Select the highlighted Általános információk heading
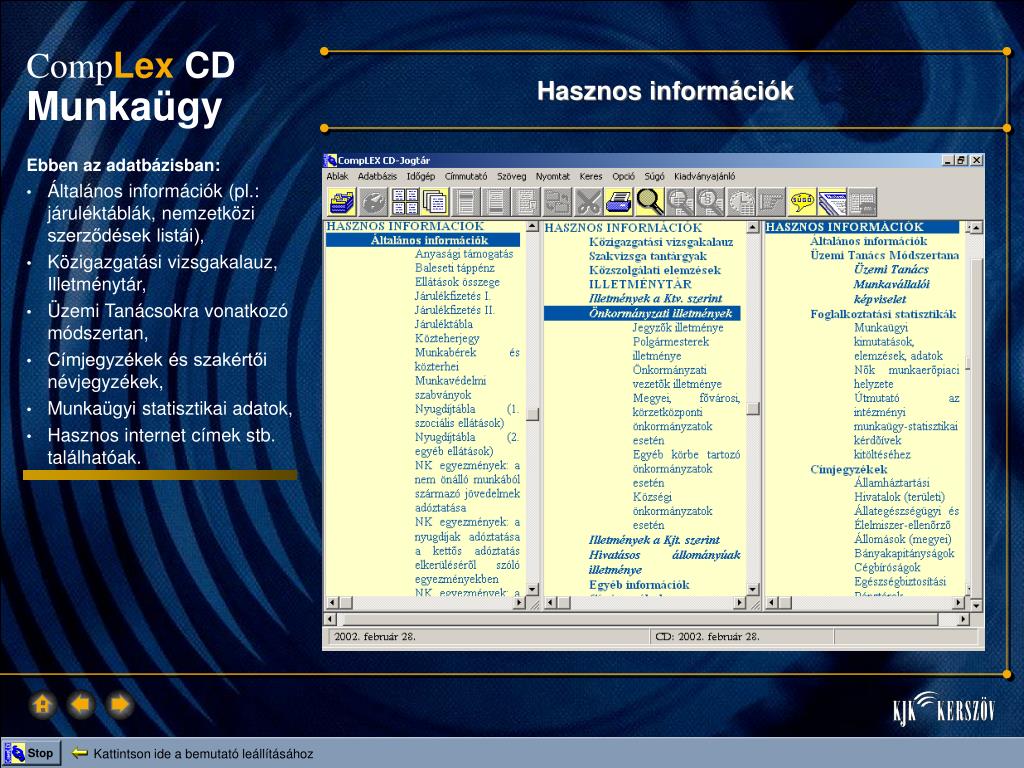 pos(423,240)
